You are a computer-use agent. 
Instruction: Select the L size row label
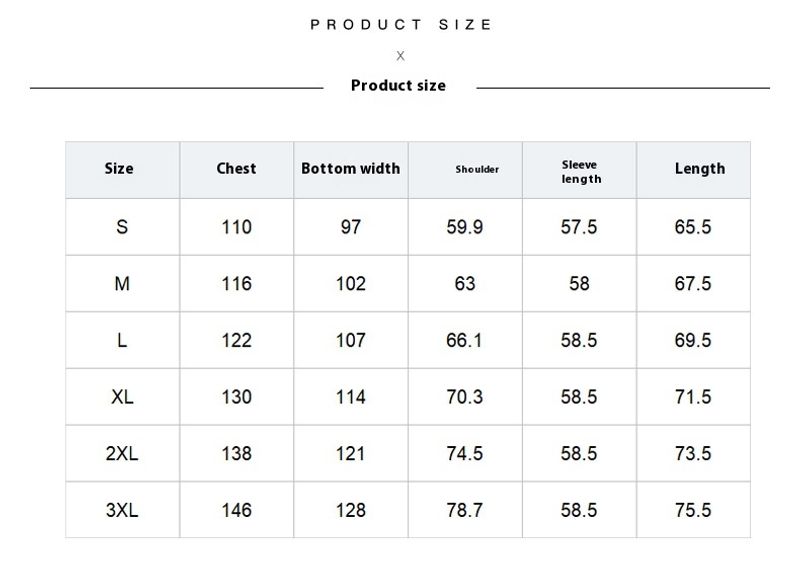122,341
